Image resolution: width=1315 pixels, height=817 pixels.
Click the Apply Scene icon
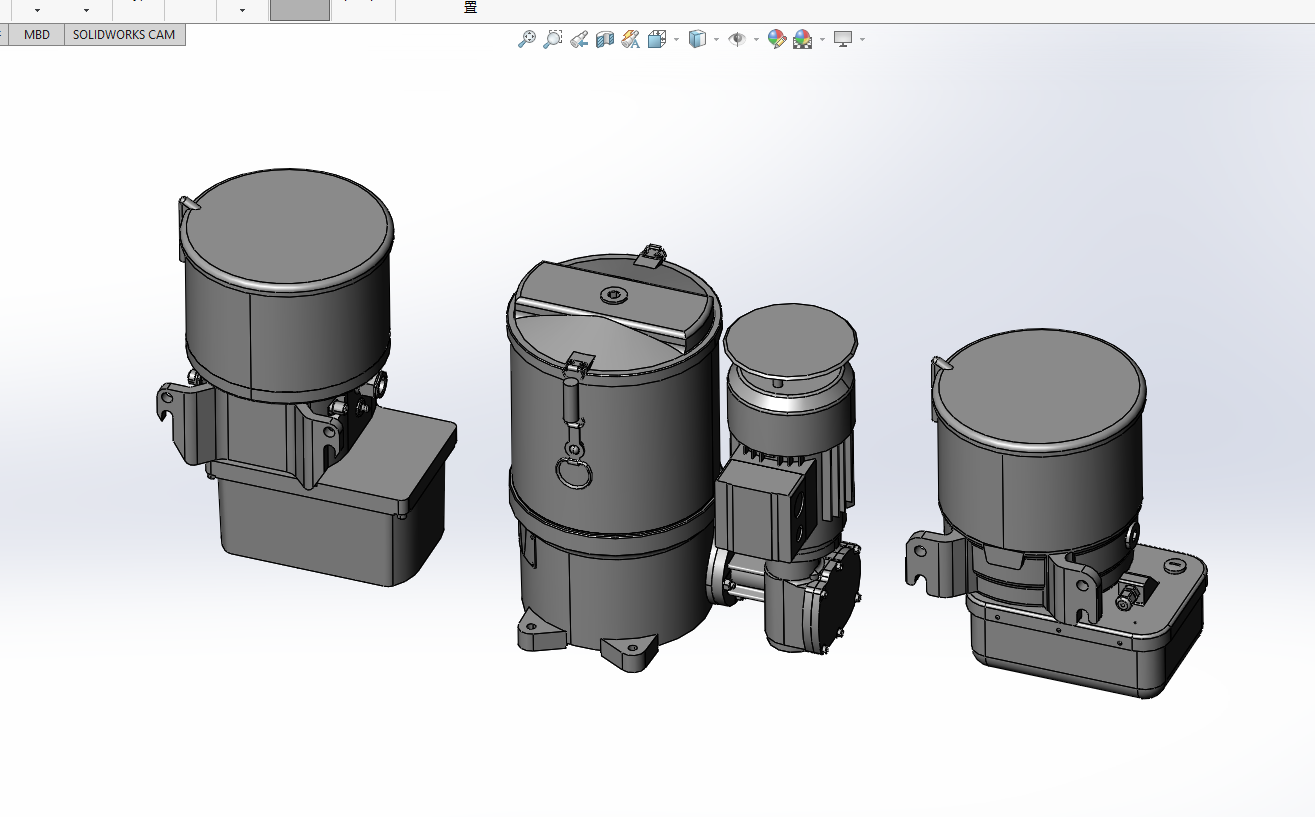pyautogui.click(x=803, y=40)
